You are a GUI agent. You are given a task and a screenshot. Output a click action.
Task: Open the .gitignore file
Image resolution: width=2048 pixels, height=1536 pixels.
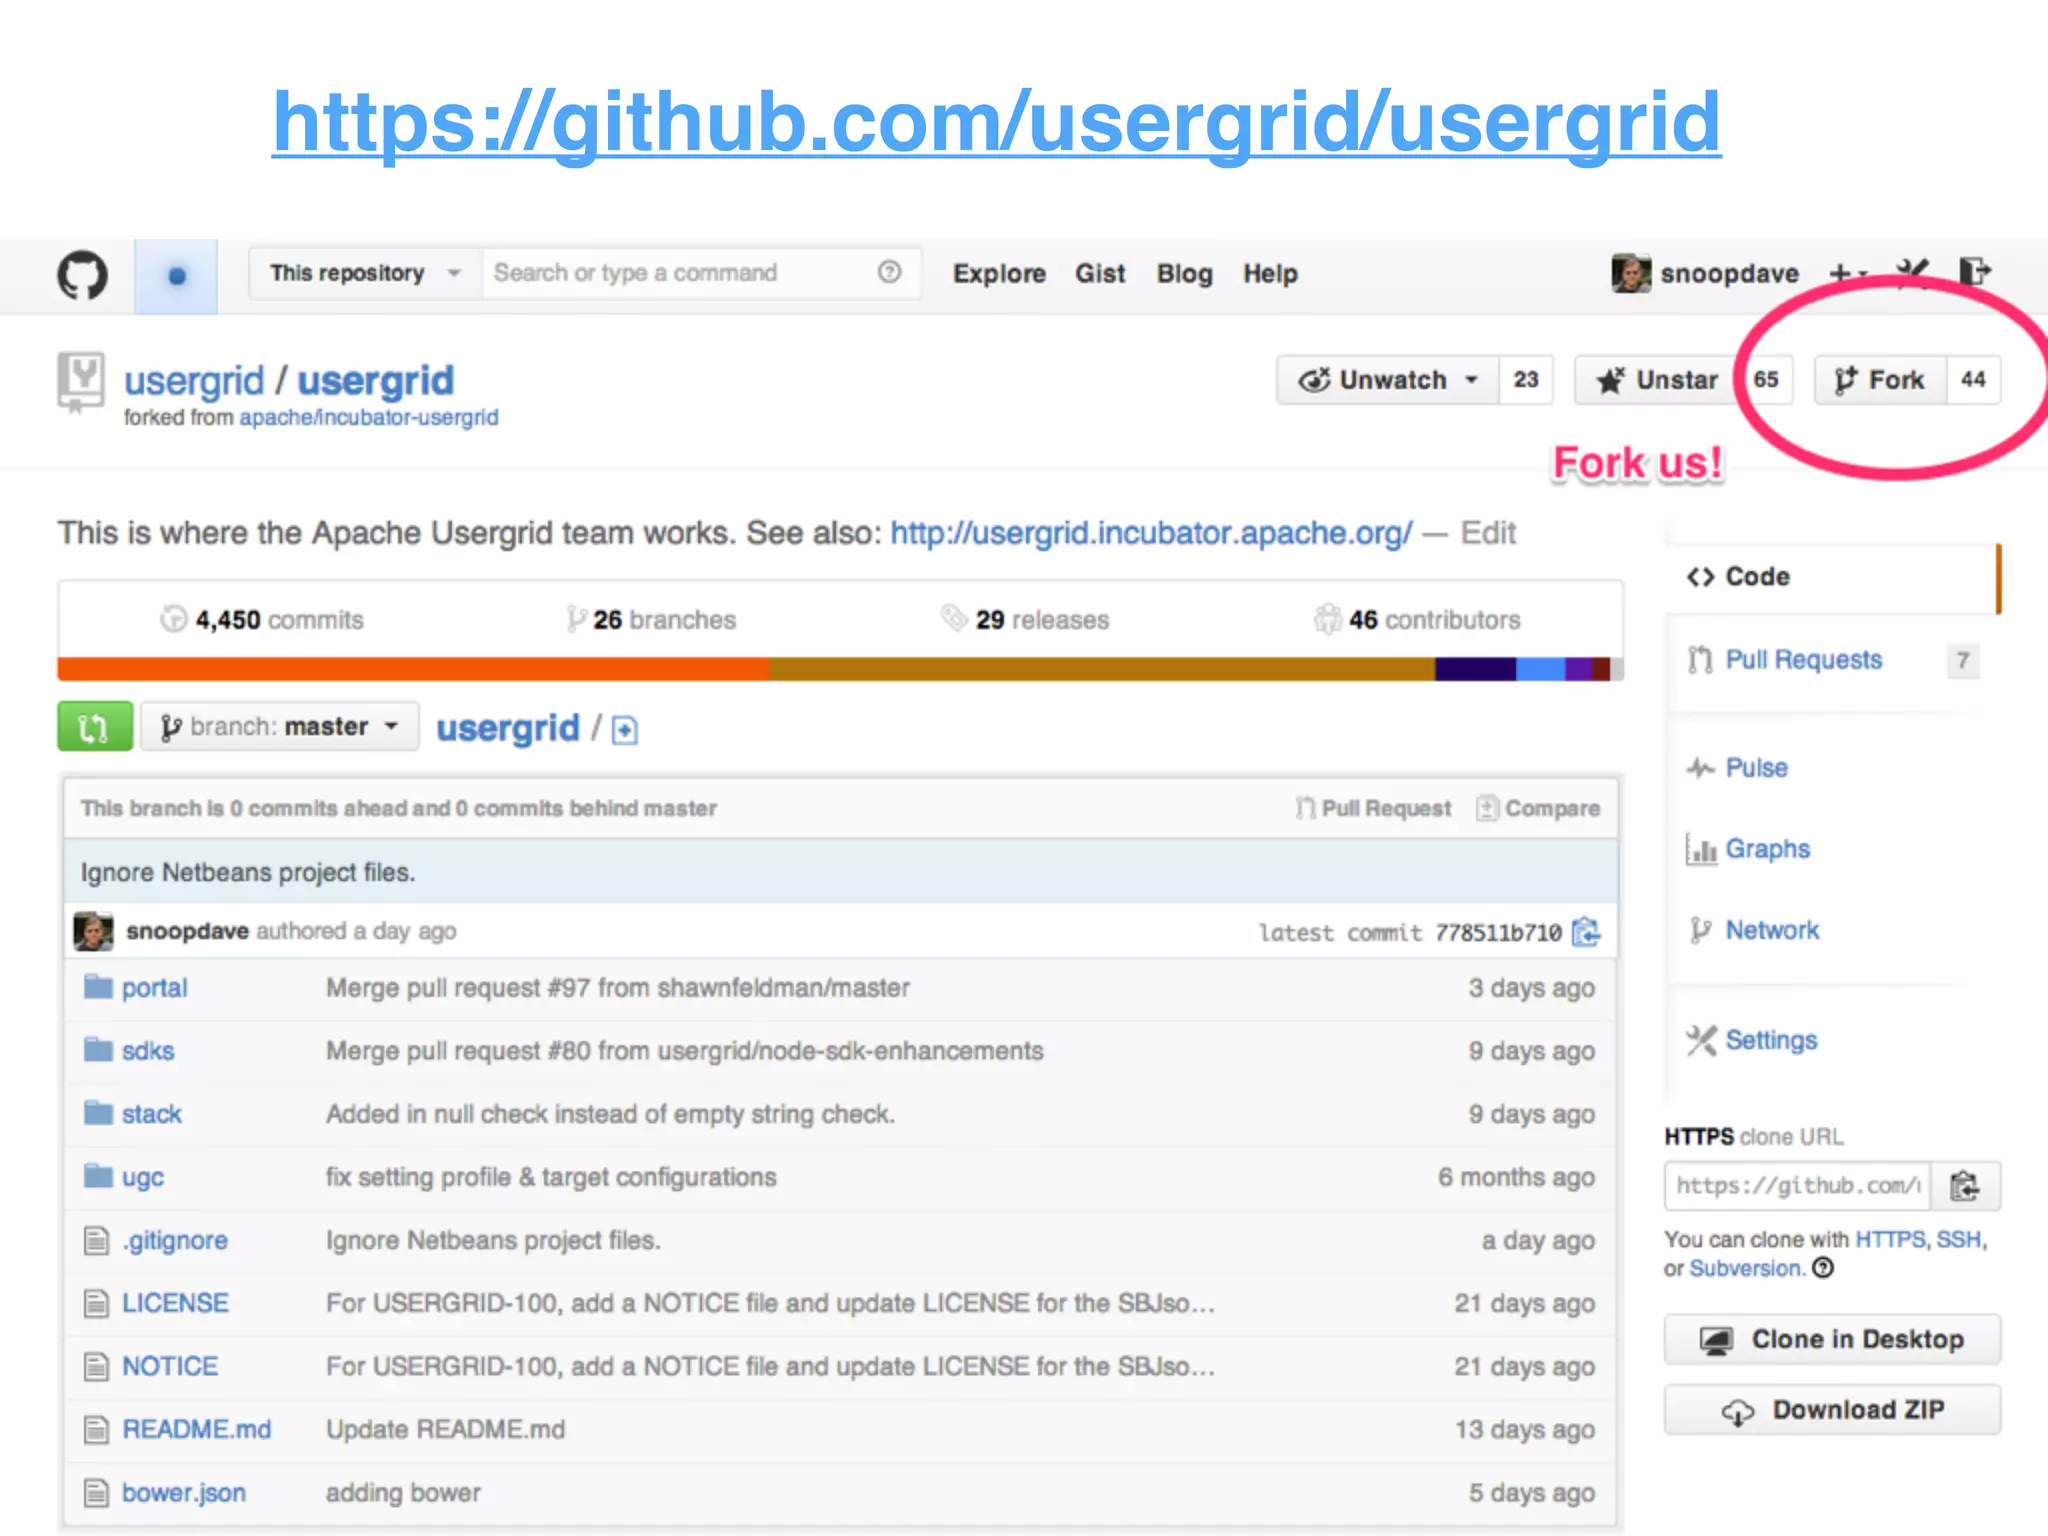coord(175,1240)
